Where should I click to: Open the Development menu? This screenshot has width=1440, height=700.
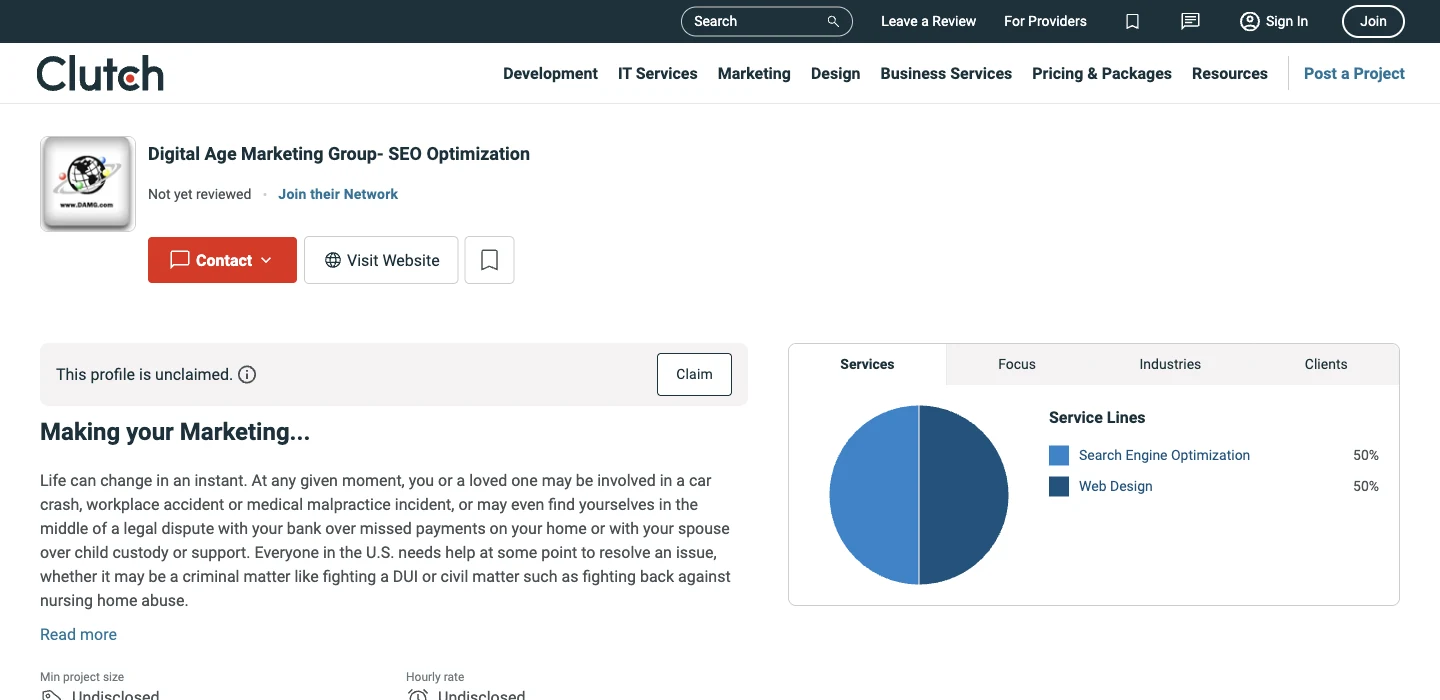click(550, 73)
